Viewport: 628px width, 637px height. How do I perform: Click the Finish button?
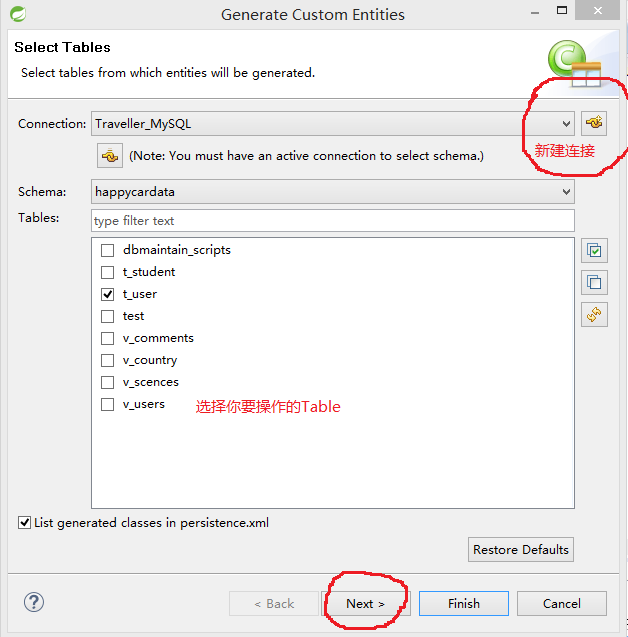[x=464, y=604]
